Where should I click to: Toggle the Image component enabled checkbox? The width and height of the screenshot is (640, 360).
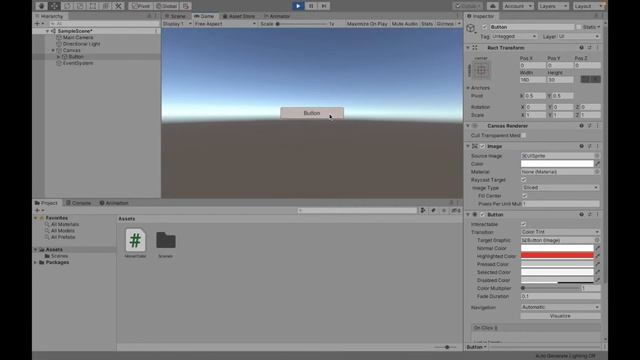point(482,146)
